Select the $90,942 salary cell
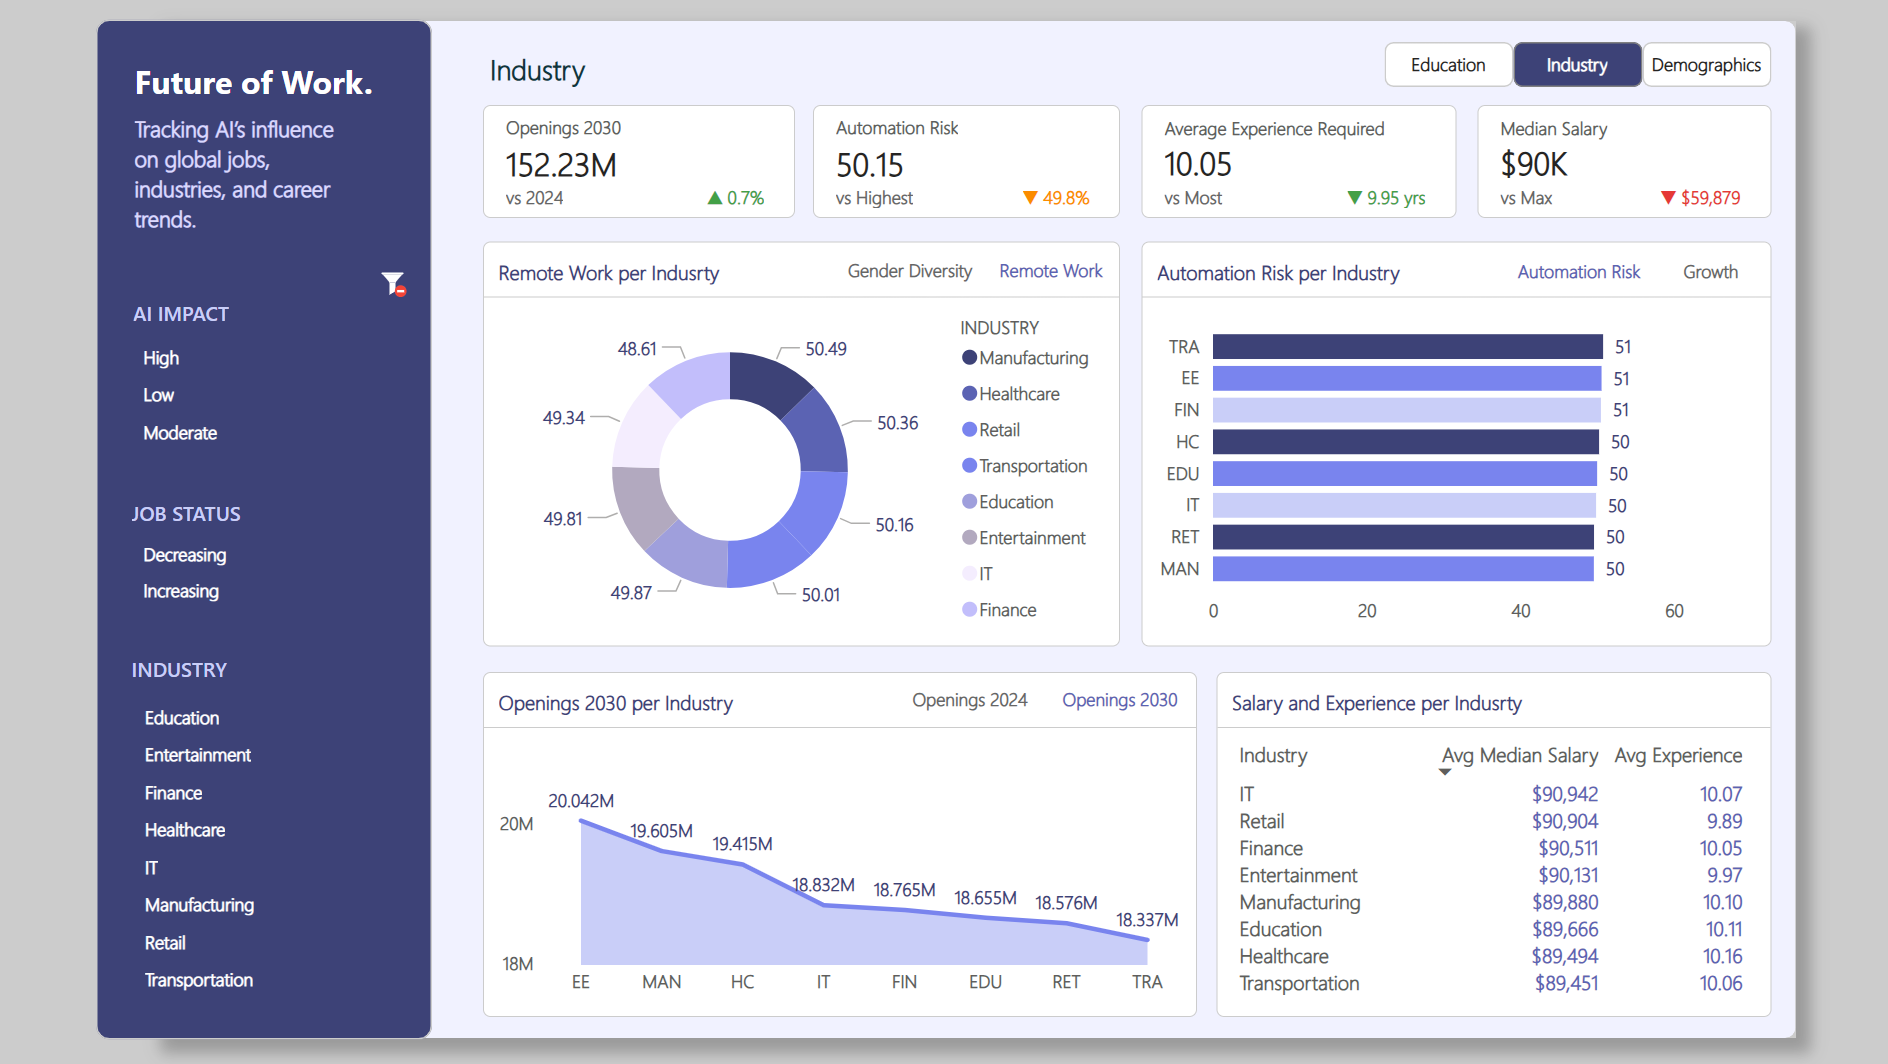Image resolution: width=1888 pixels, height=1064 pixels. (1565, 794)
